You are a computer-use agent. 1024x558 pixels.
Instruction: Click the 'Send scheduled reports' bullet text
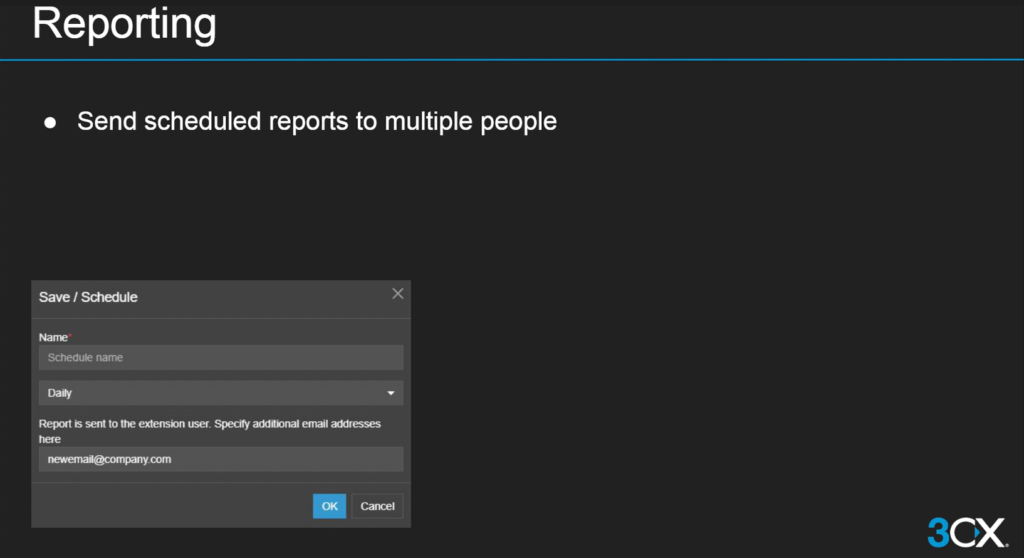click(316, 122)
